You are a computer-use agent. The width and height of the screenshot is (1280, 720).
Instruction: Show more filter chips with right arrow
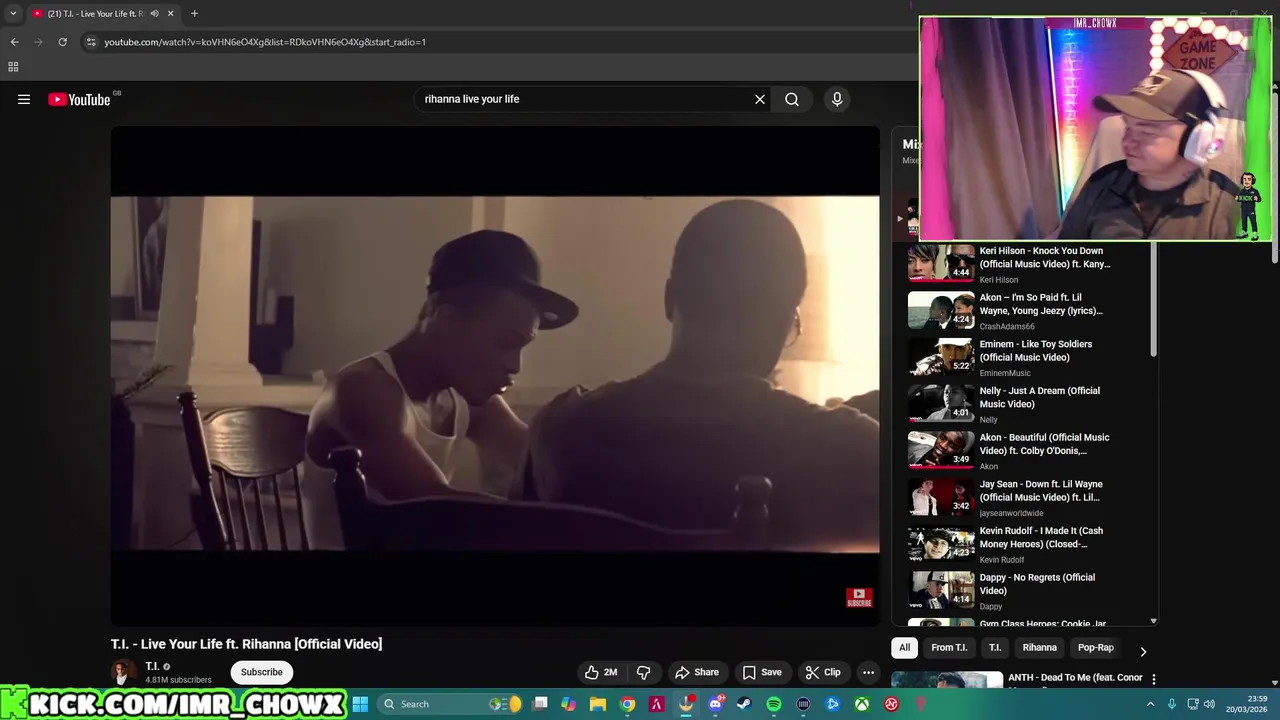(1143, 651)
